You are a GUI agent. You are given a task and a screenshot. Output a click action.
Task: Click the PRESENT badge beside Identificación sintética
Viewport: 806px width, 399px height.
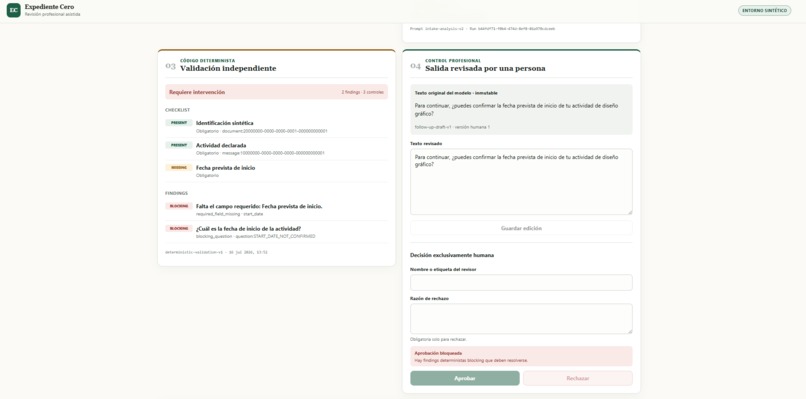click(179, 123)
